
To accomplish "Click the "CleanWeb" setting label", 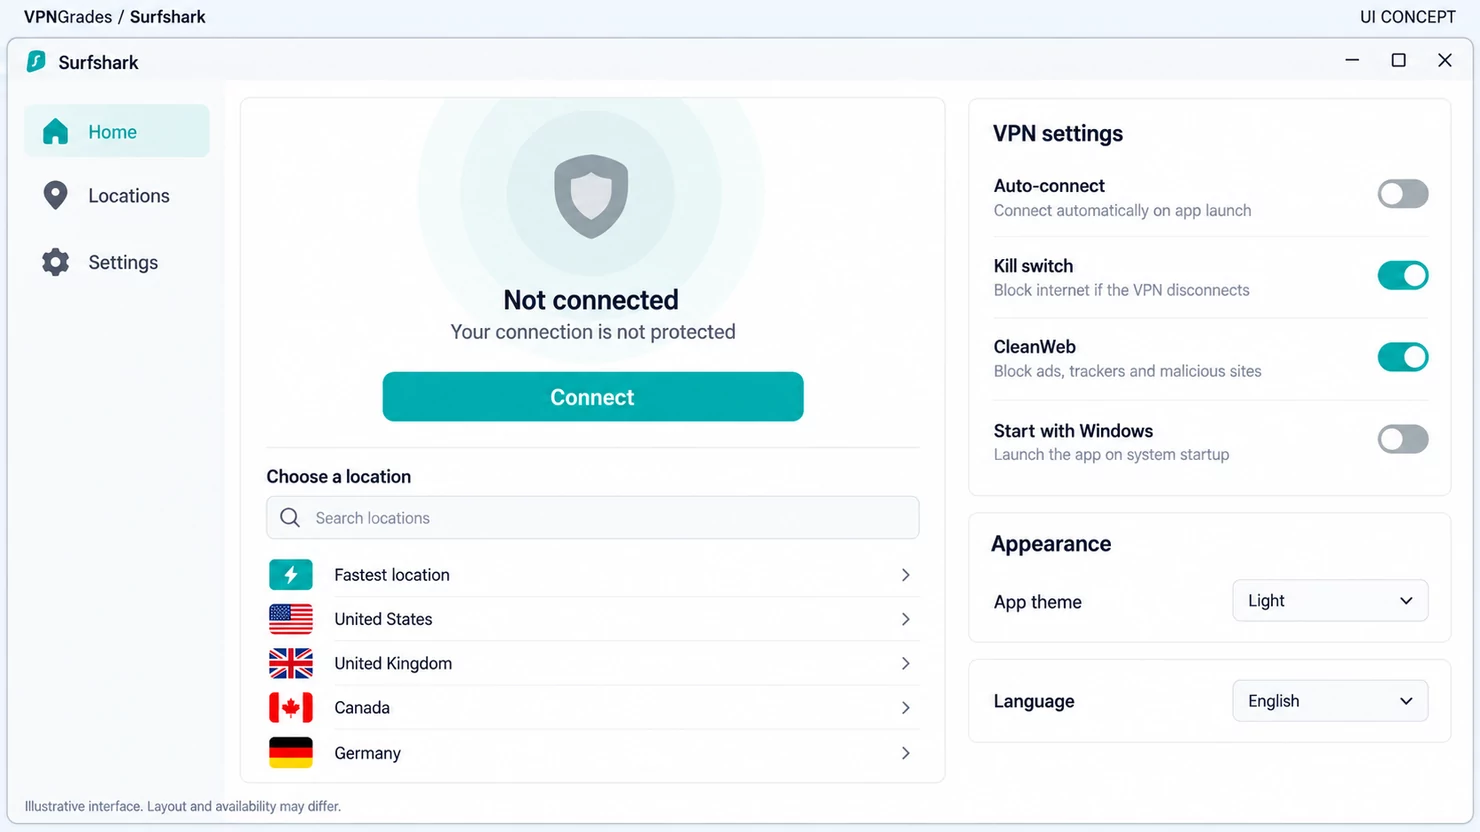I will coord(1035,347).
